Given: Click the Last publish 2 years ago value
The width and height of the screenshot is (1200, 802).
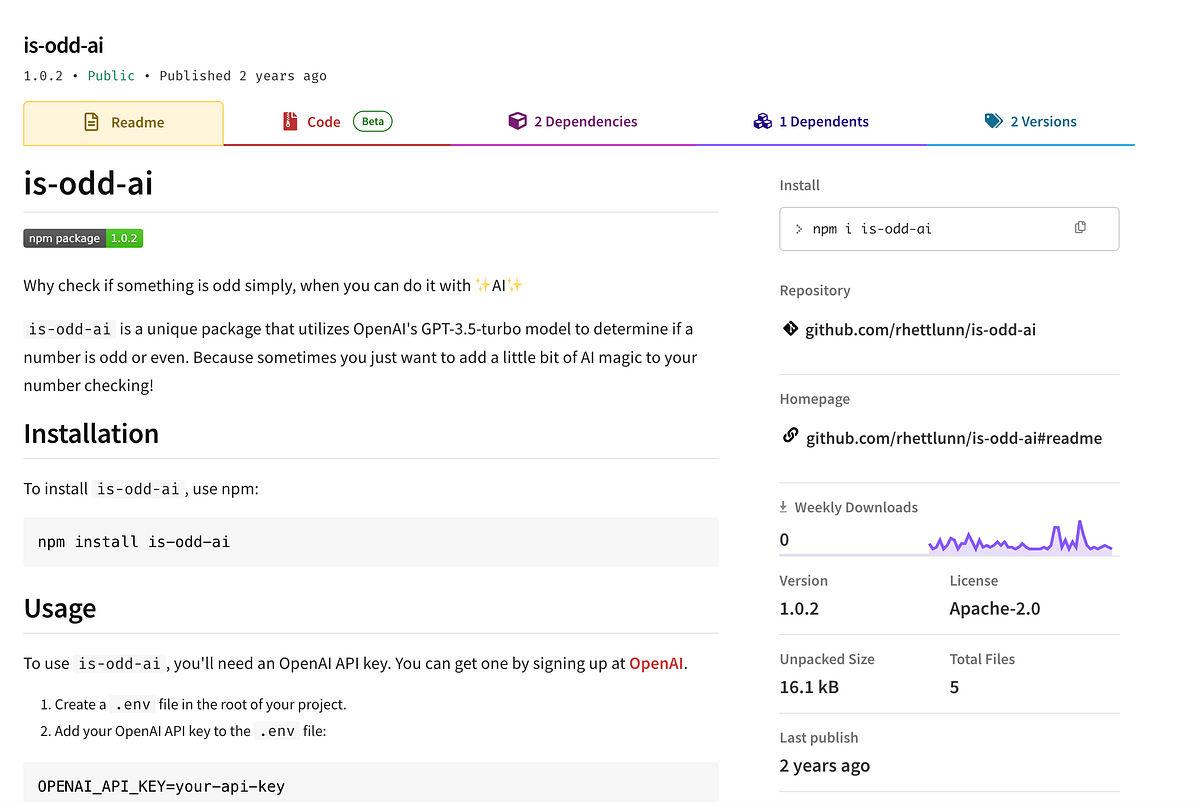Looking at the screenshot, I should 825,765.
